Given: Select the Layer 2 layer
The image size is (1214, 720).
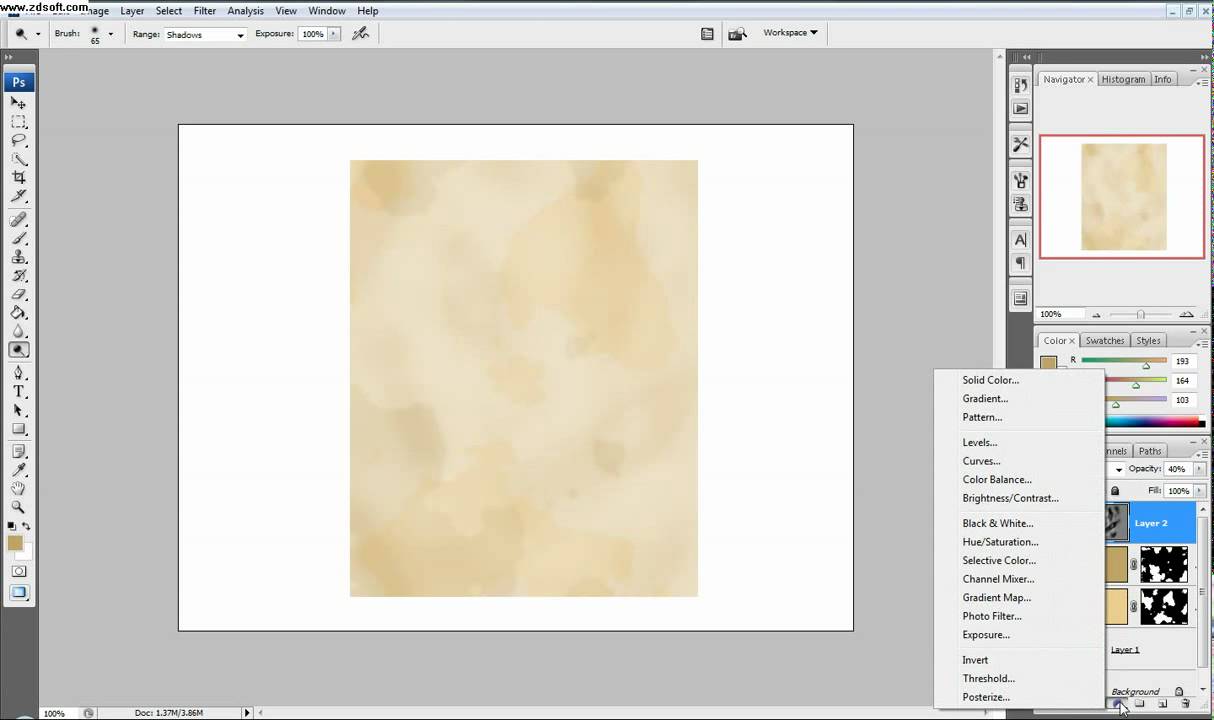Looking at the screenshot, I should pyautogui.click(x=1150, y=523).
